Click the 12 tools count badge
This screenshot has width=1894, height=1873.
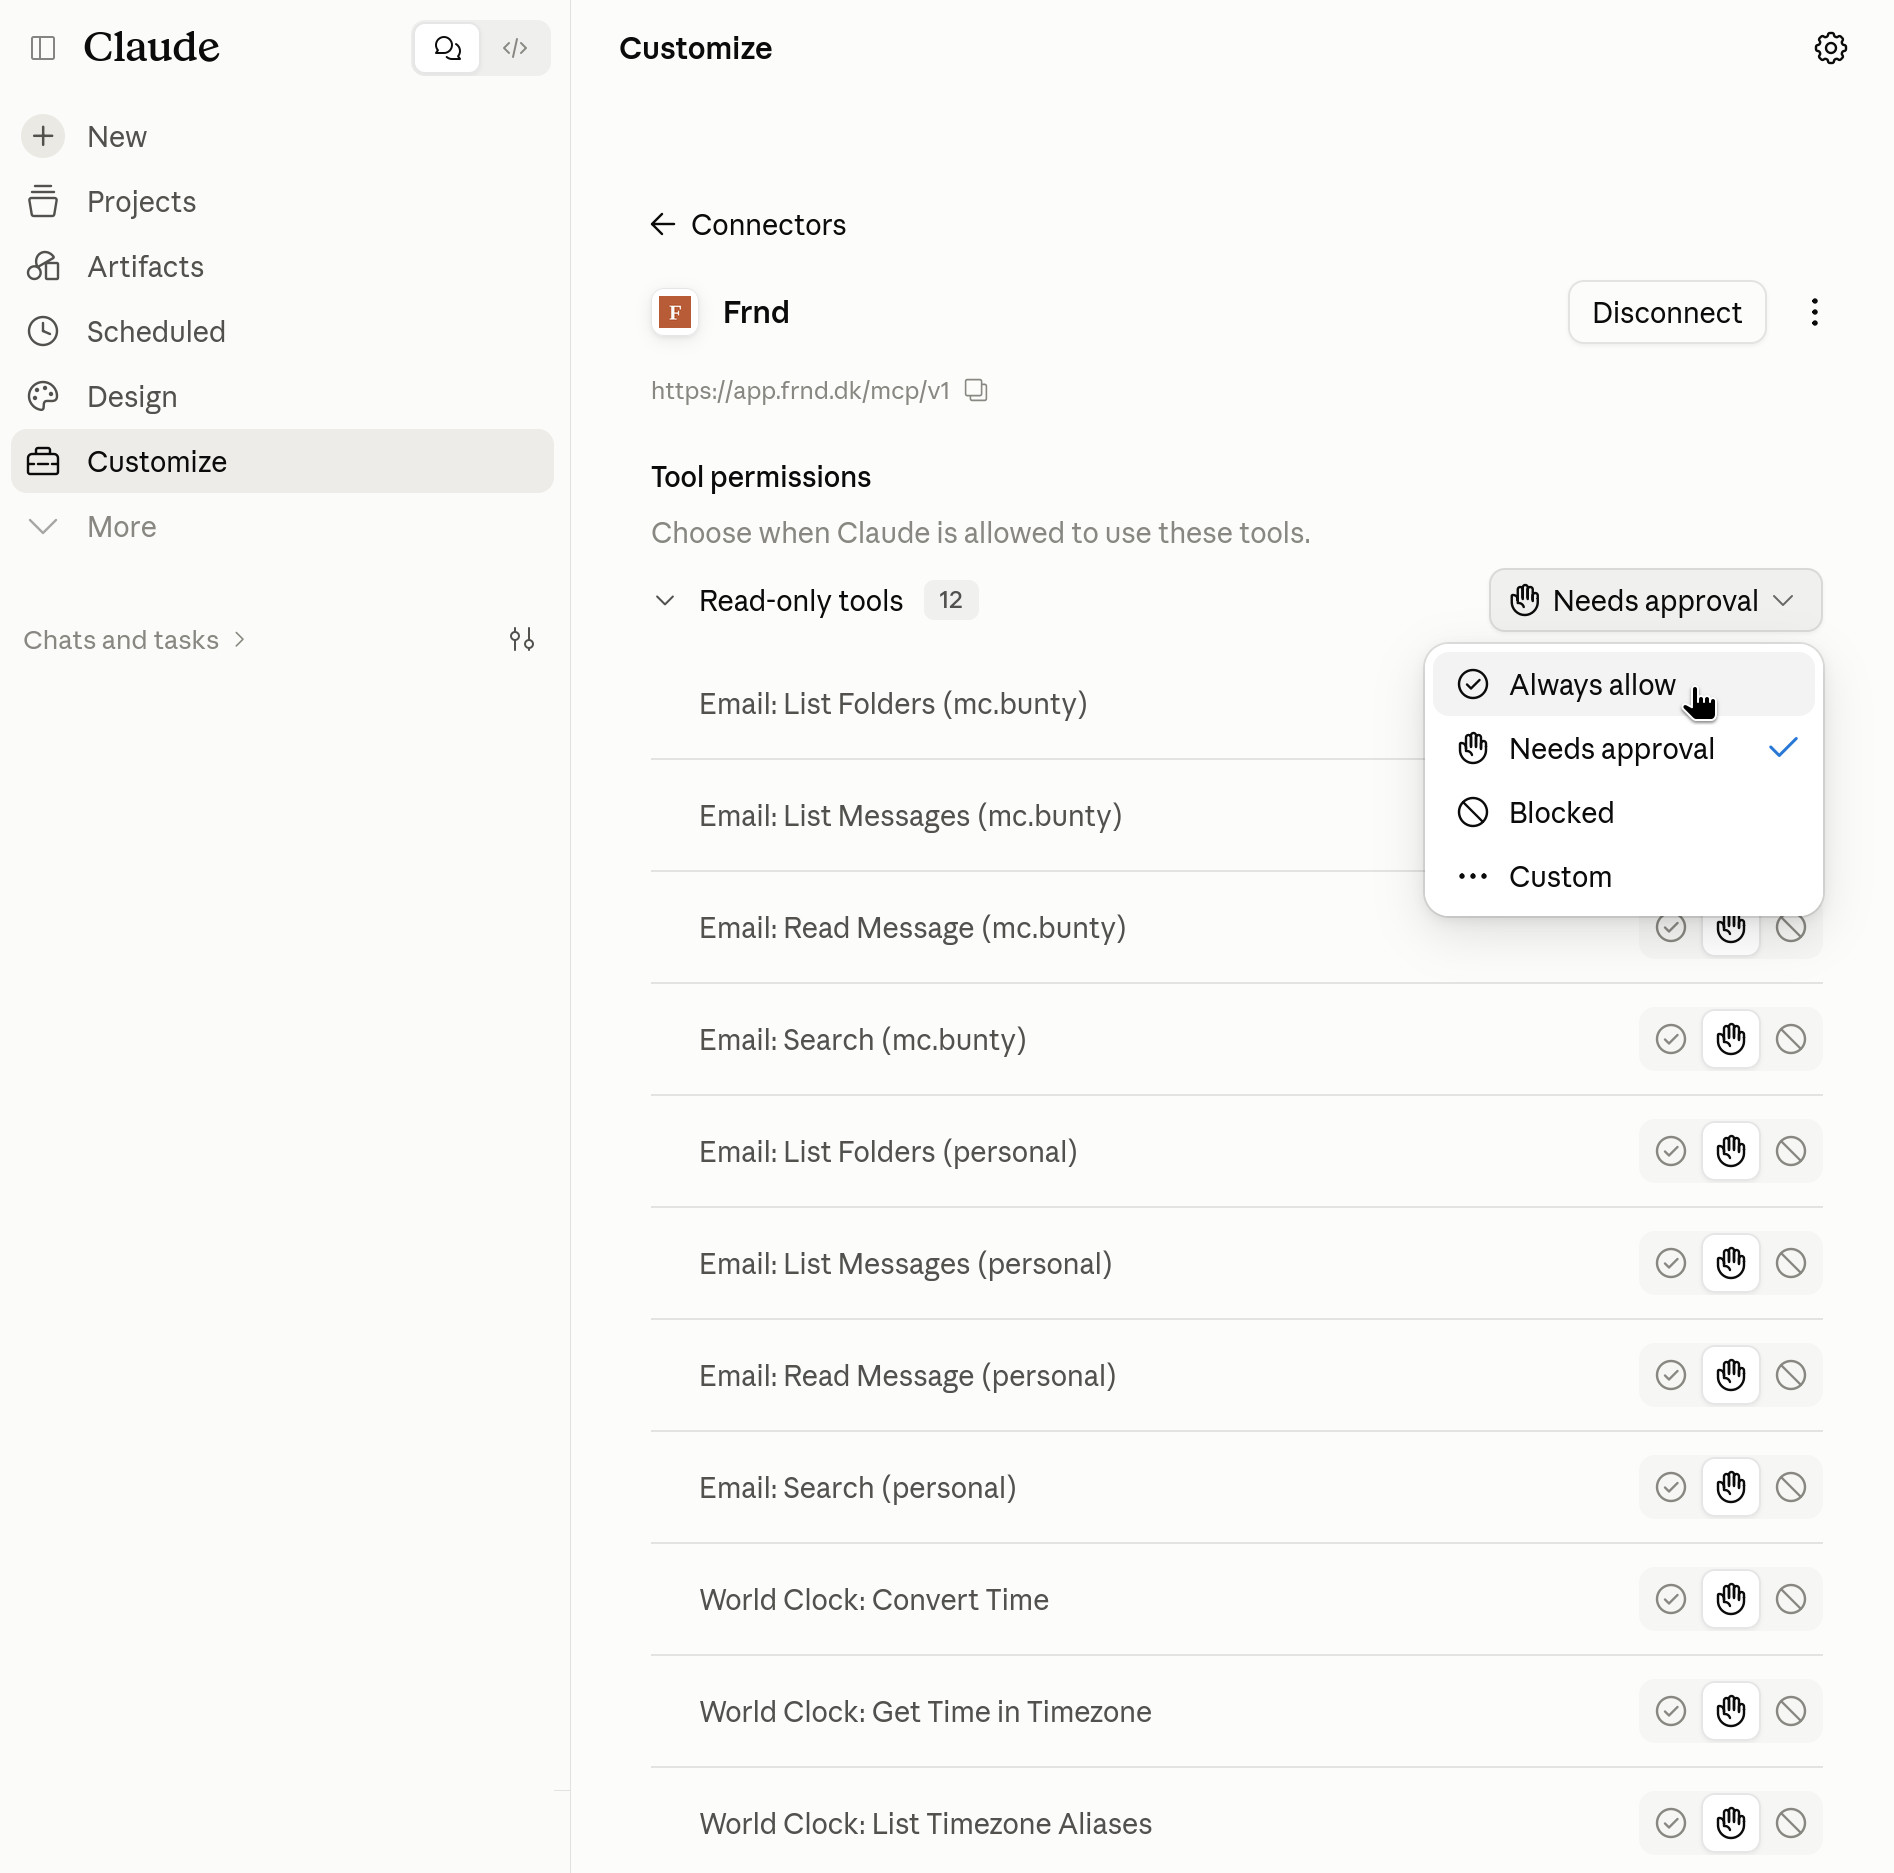[950, 600]
